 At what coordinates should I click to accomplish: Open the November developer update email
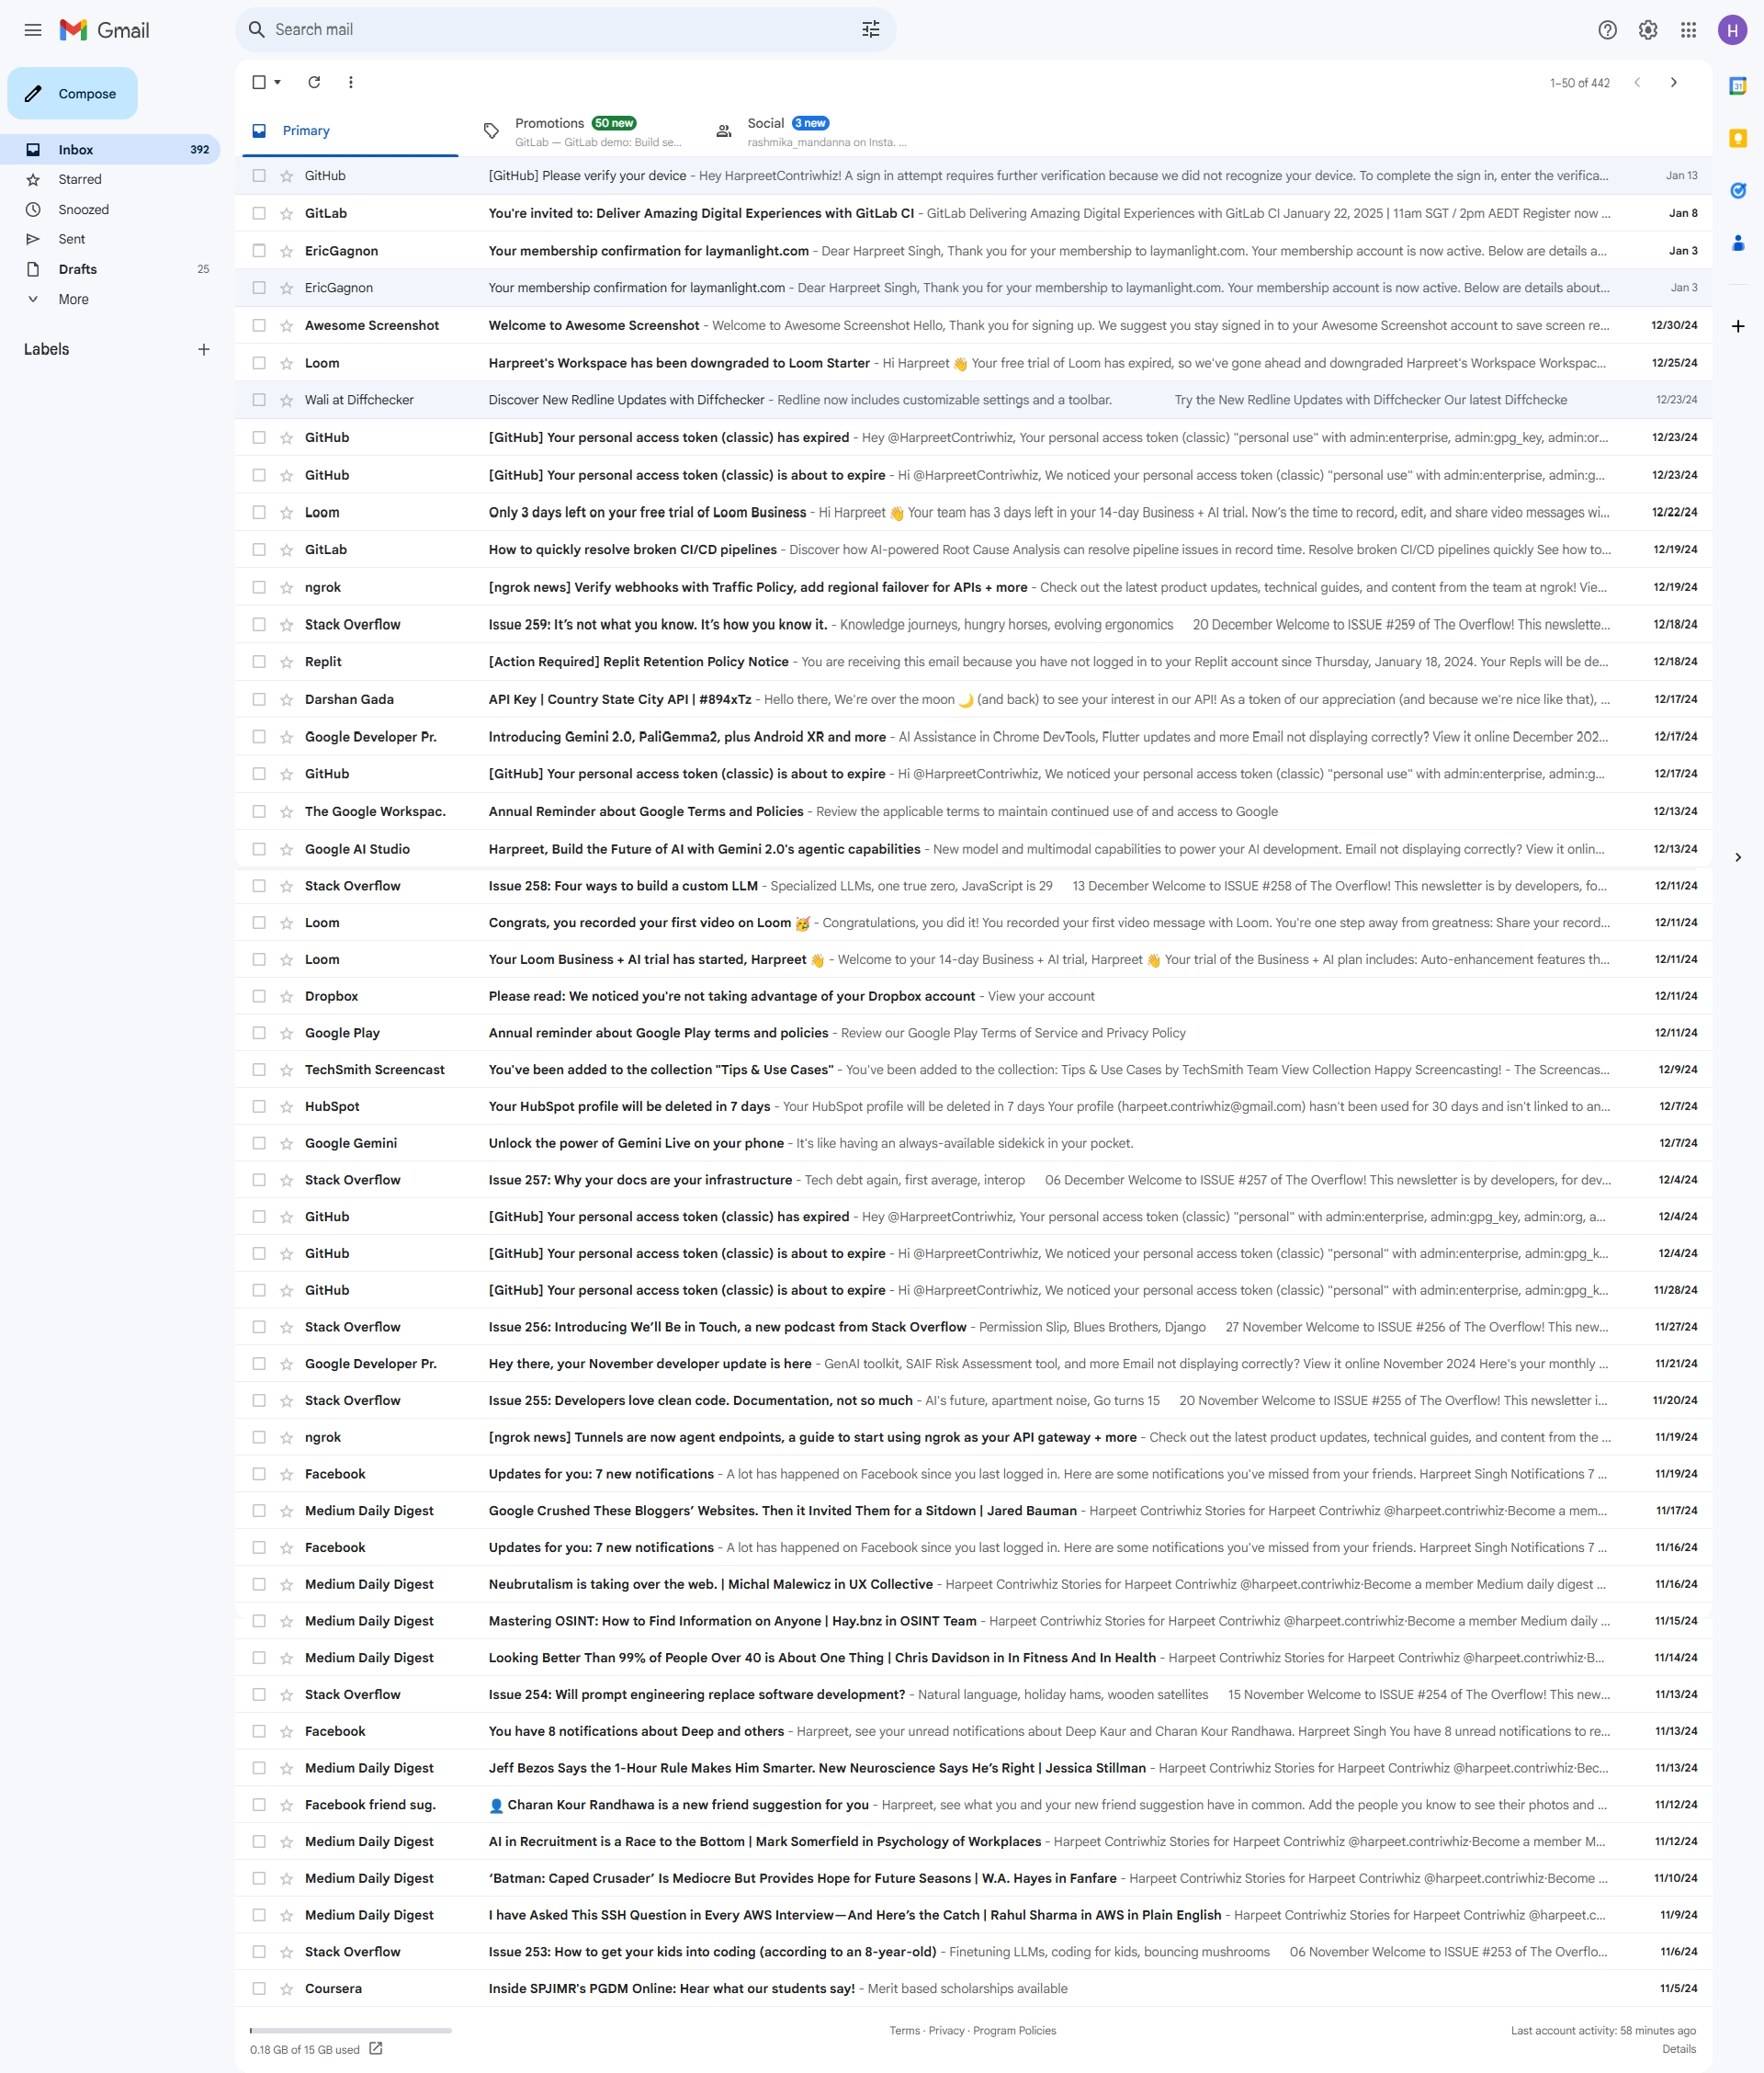(x=973, y=1364)
